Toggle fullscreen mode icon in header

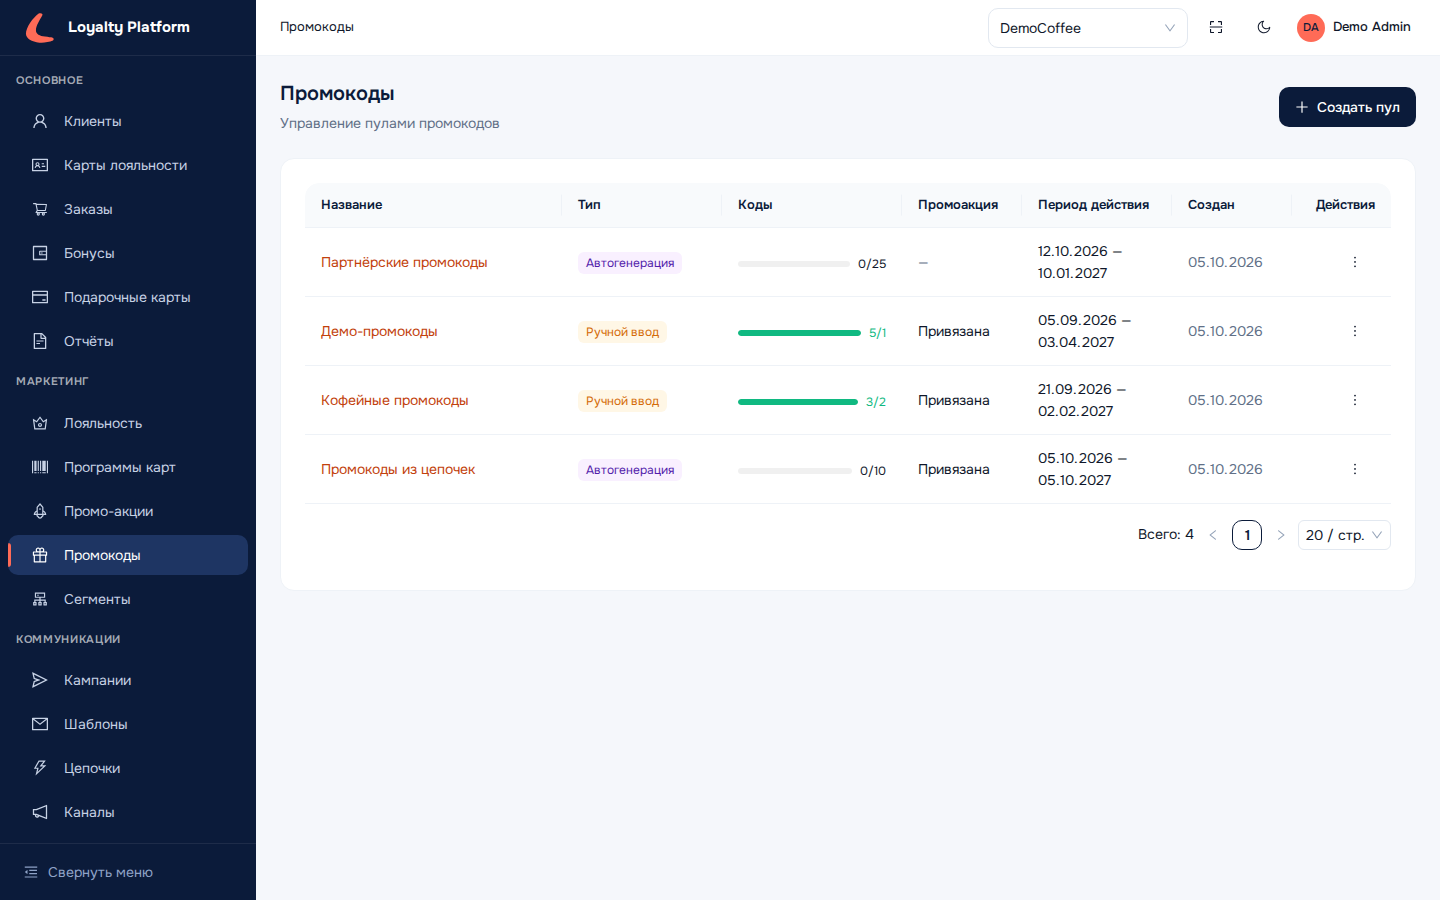tap(1216, 27)
